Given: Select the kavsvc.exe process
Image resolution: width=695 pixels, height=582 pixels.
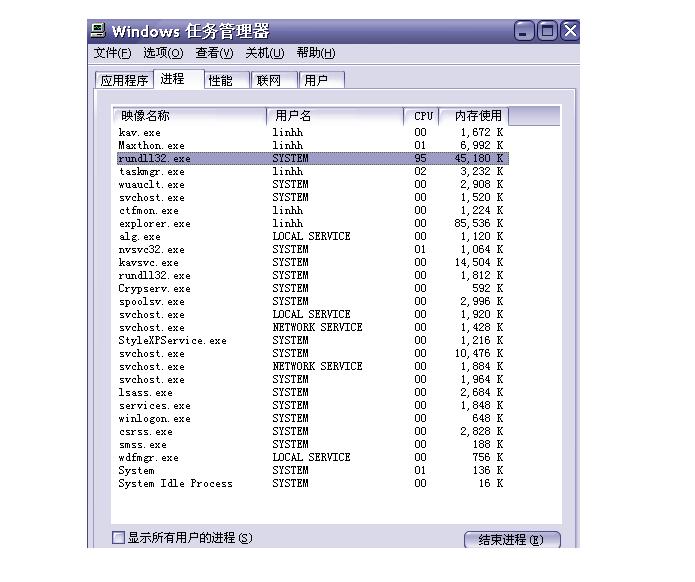Looking at the screenshot, I should 313,262.
